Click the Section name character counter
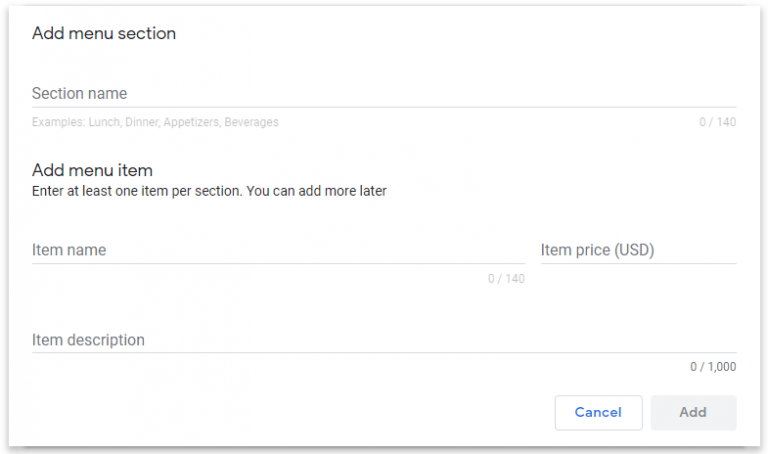 (717, 123)
